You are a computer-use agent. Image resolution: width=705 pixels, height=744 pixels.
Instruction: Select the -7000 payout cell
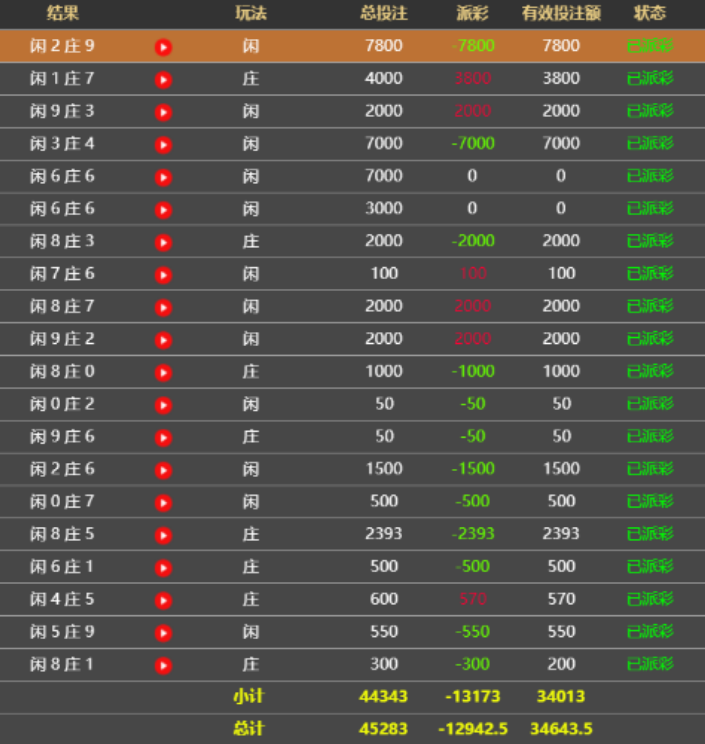(473, 143)
